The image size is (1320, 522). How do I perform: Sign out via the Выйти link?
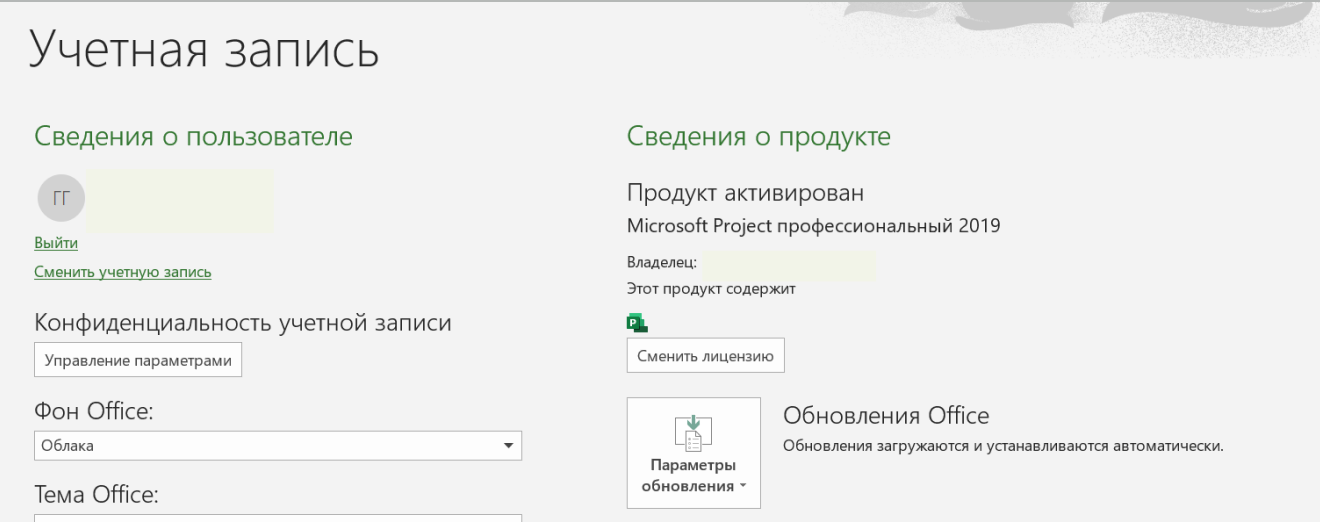coord(56,243)
